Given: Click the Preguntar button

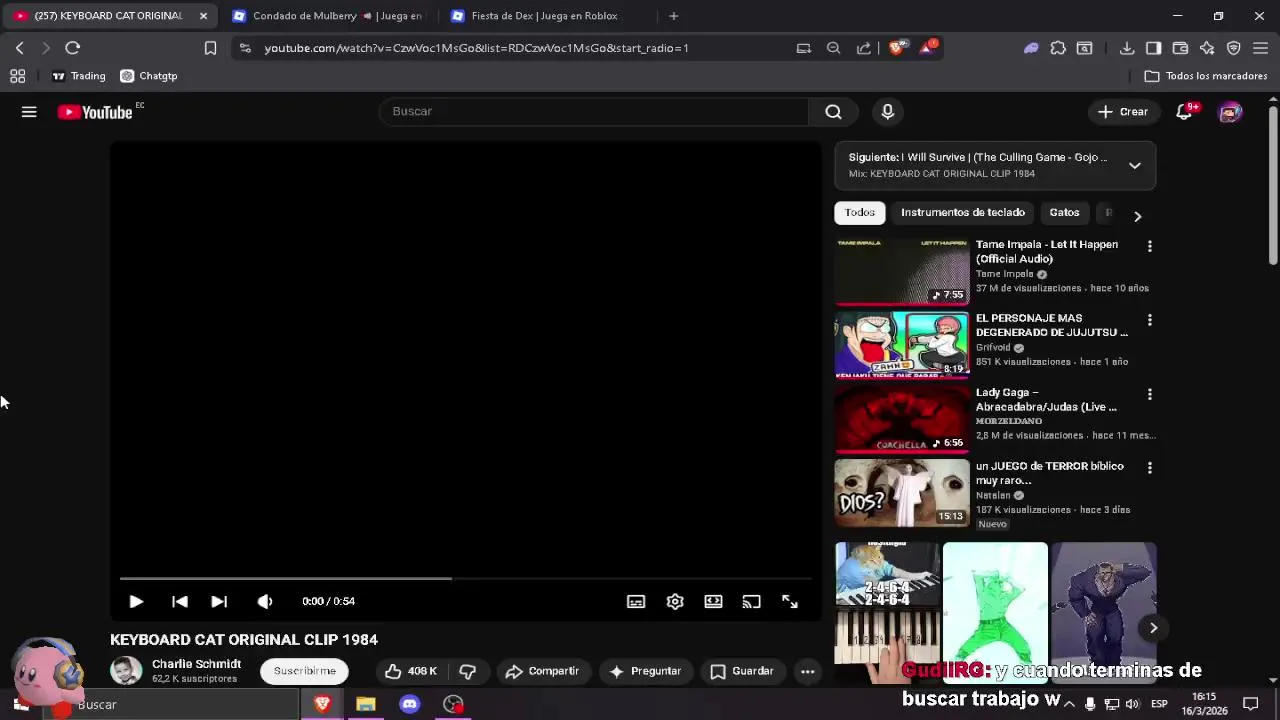Looking at the screenshot, I should pos(645,671).
